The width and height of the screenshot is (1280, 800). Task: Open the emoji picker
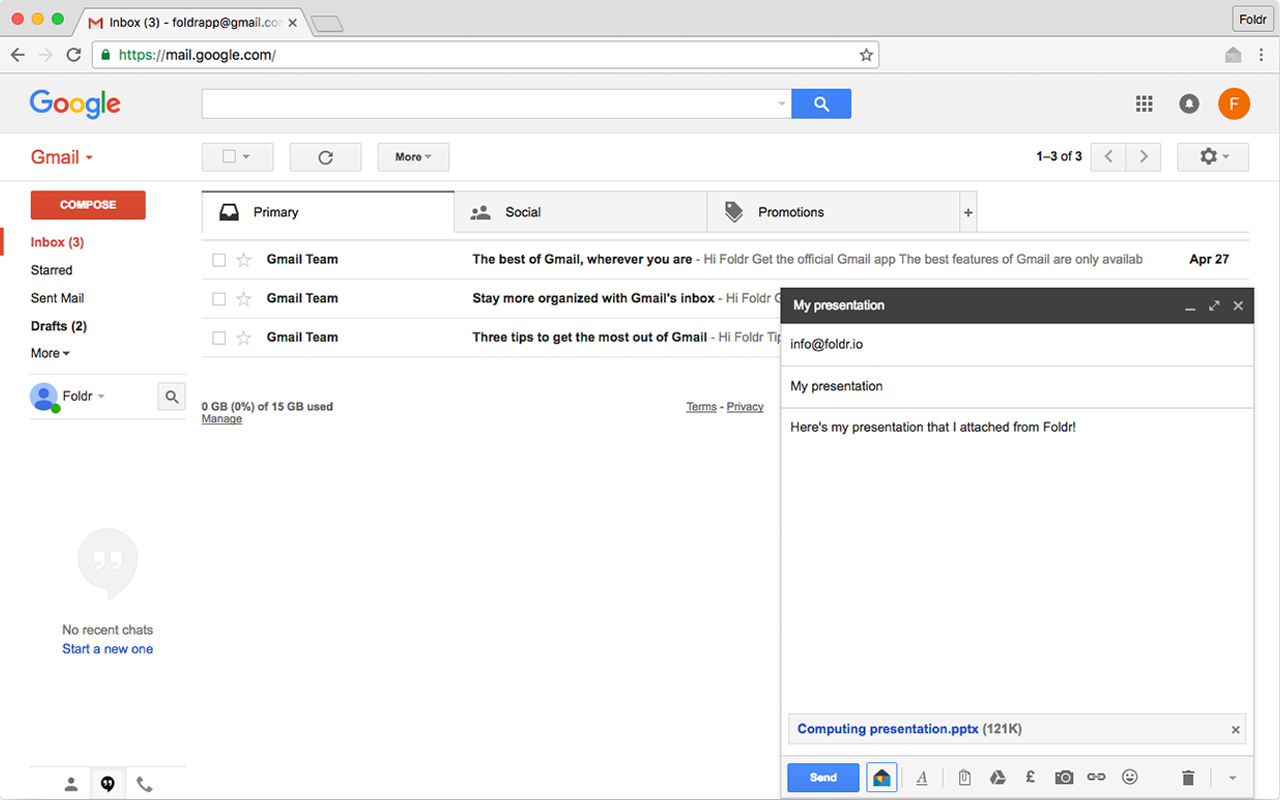(x=1129, y=777)
